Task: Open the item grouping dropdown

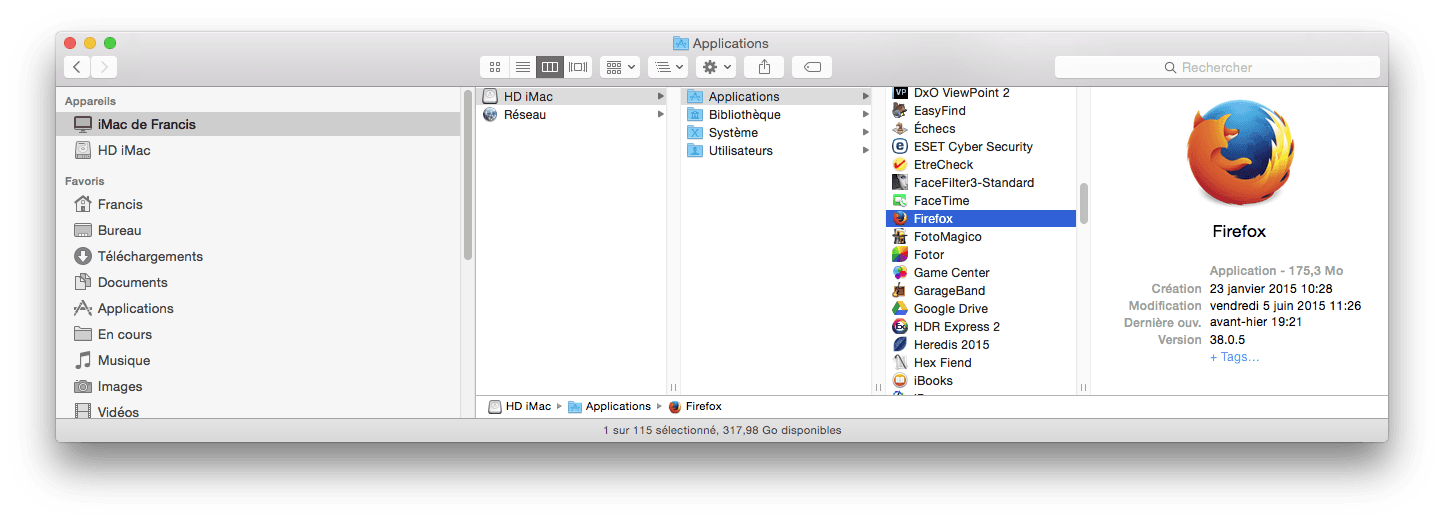Action: pos(620,67)
